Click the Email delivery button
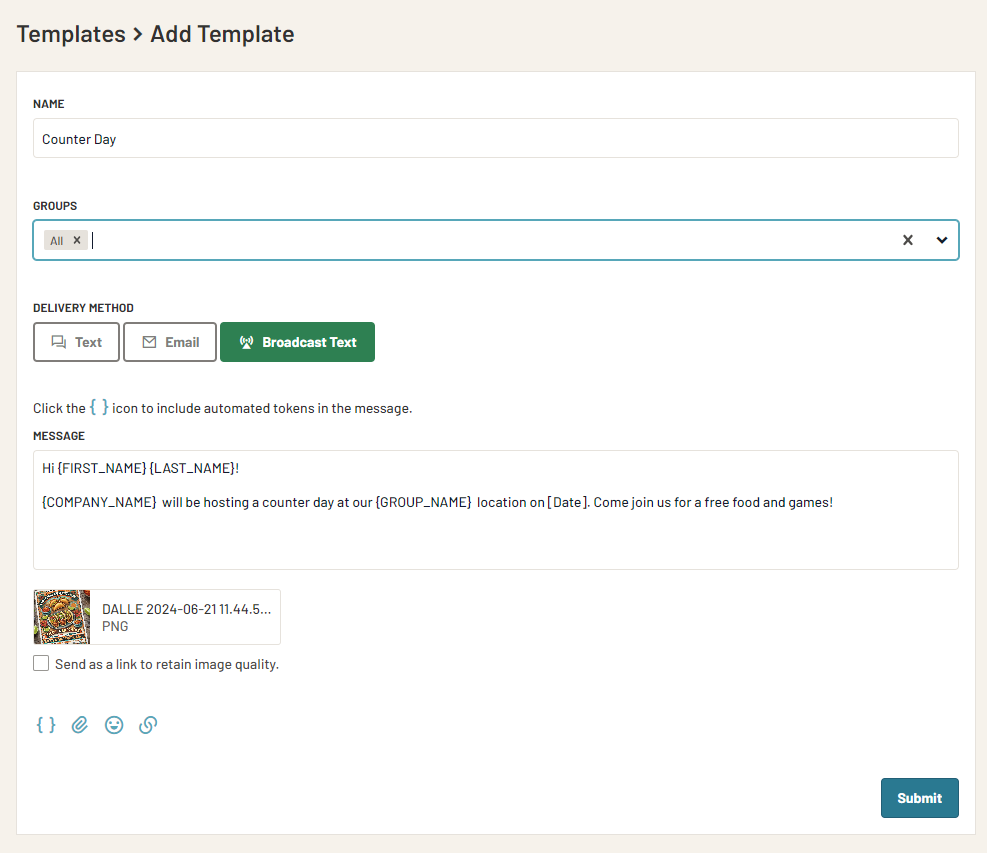 (169, 341)
